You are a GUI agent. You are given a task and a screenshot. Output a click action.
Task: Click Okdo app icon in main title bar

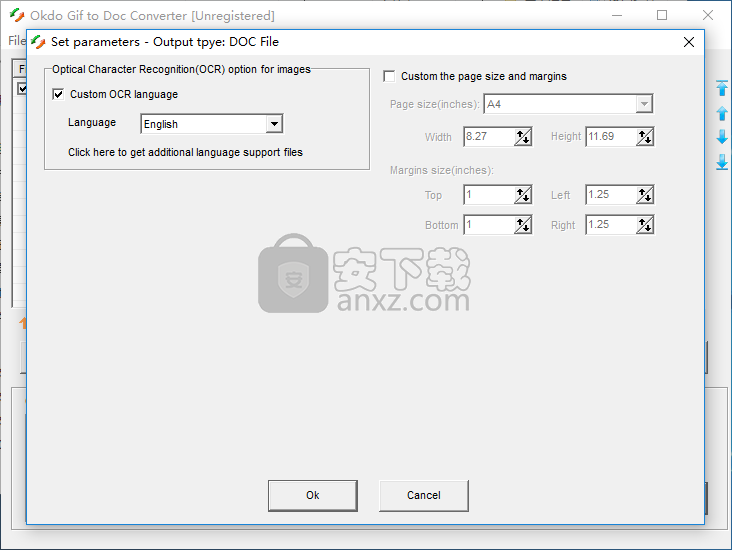click(17, 15)
